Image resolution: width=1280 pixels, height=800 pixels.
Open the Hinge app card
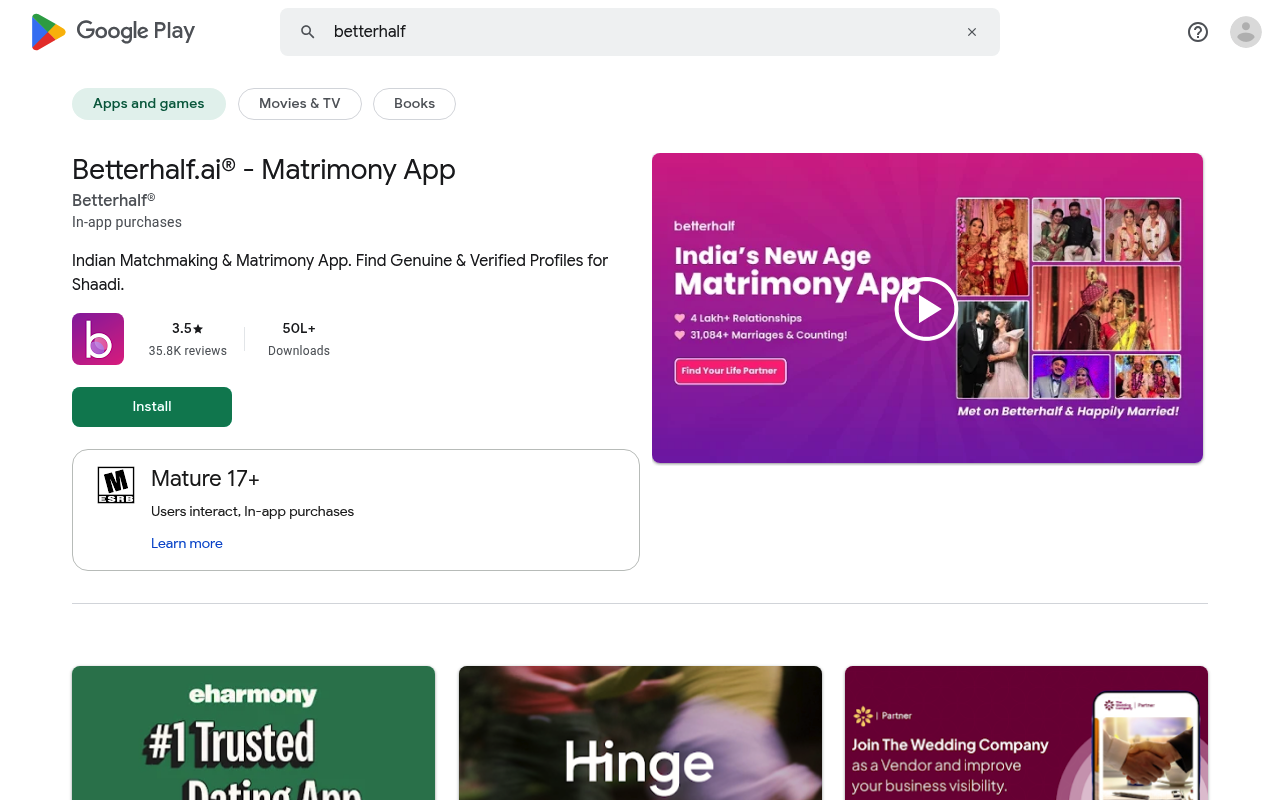point(640,733)
